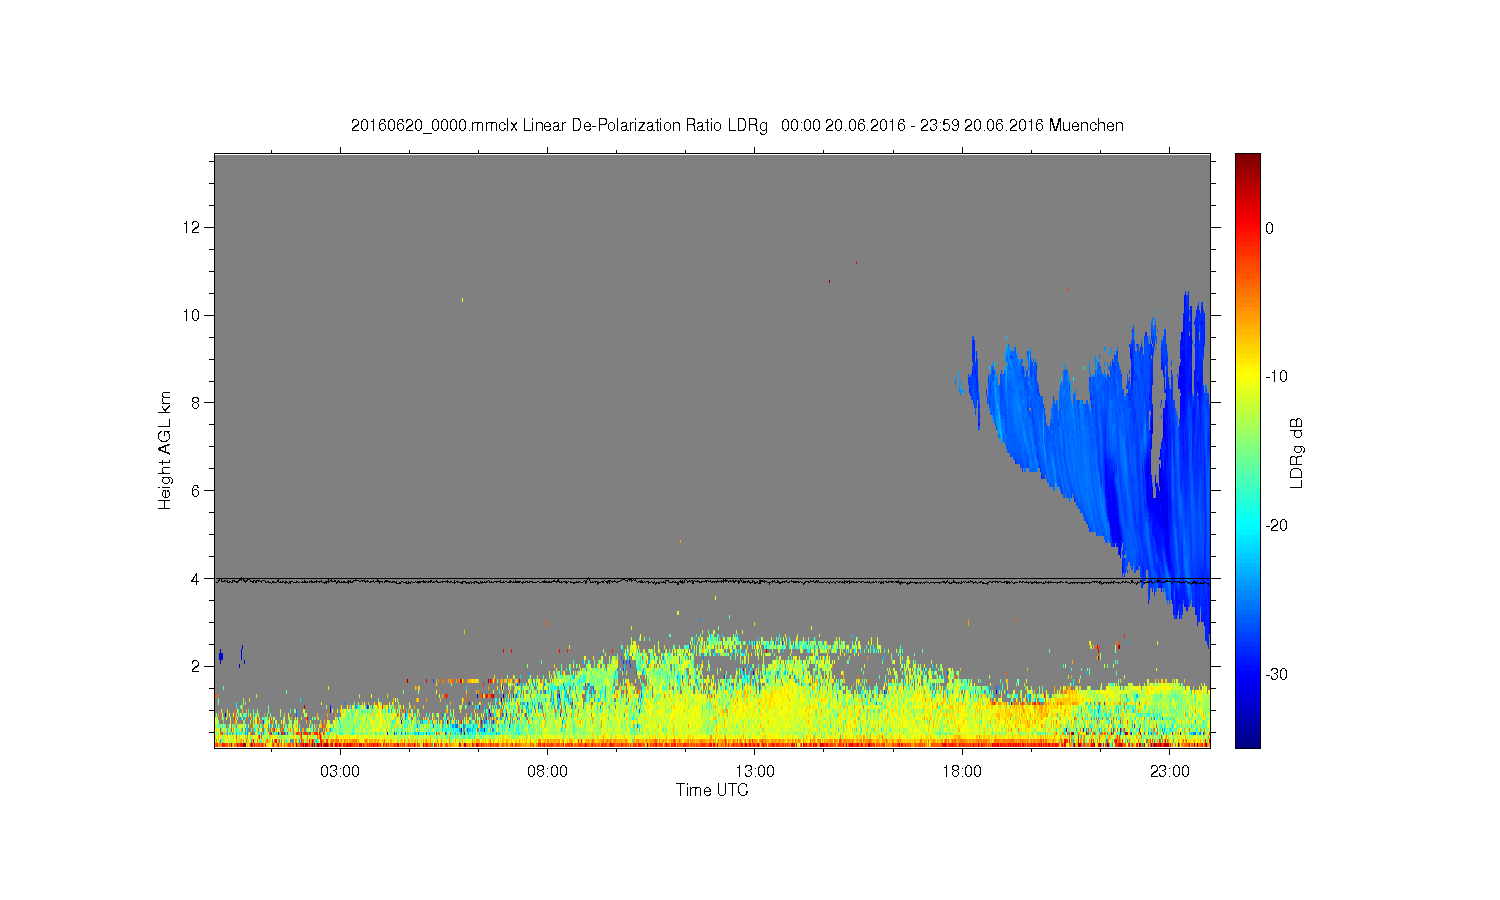
Task: Select the 18:00 time tick label
Action: [x=962, y=772]
